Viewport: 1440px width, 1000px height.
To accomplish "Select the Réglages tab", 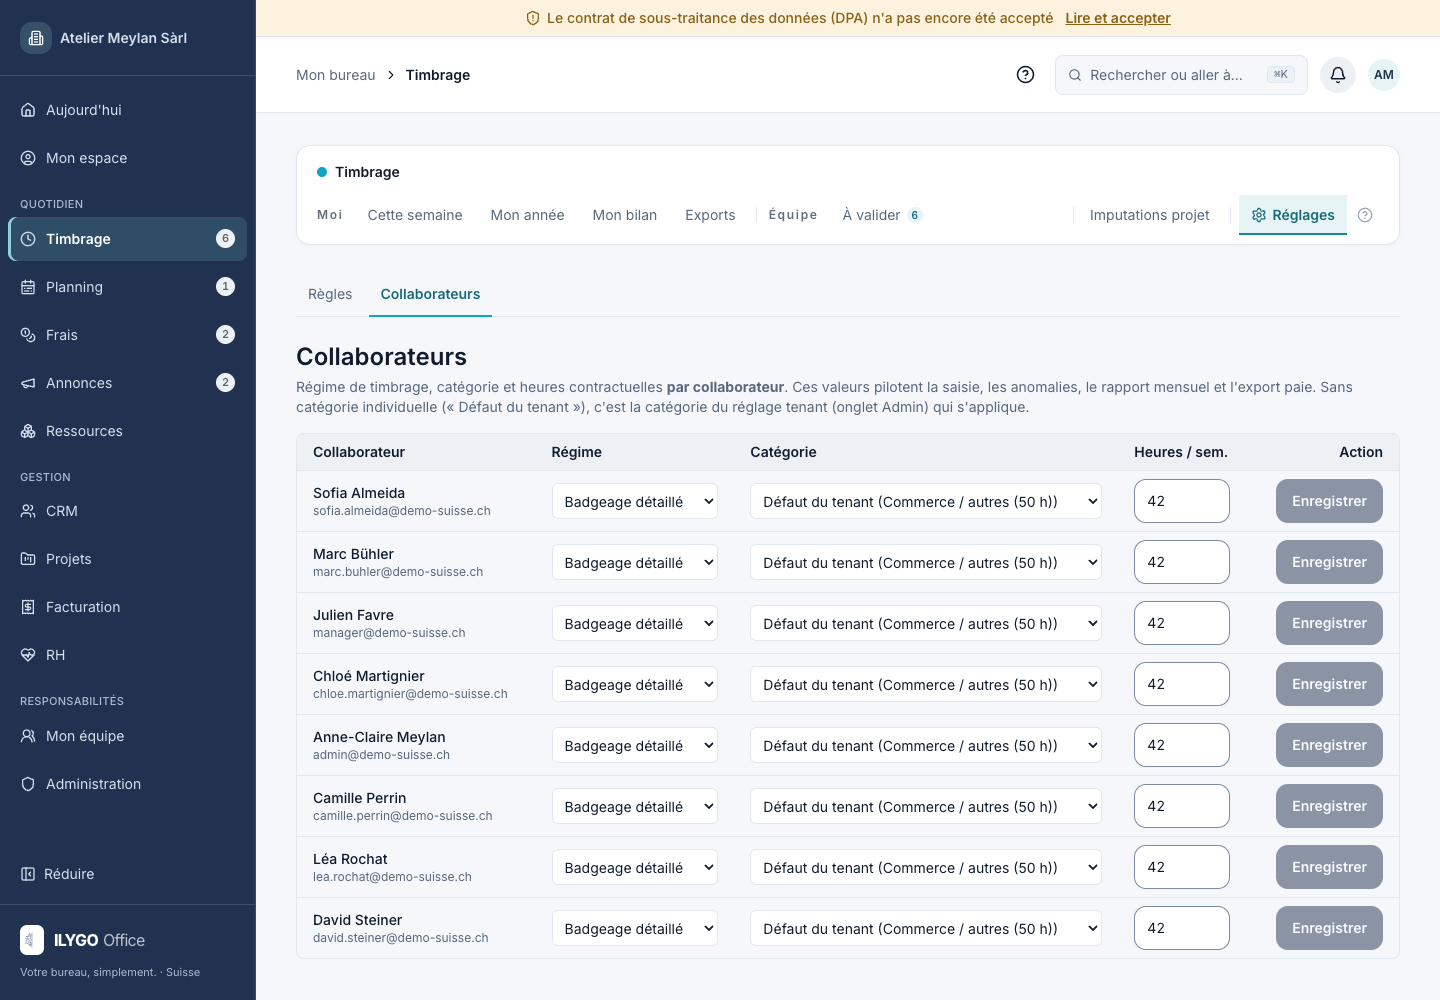I will (x=1293, y=215).
